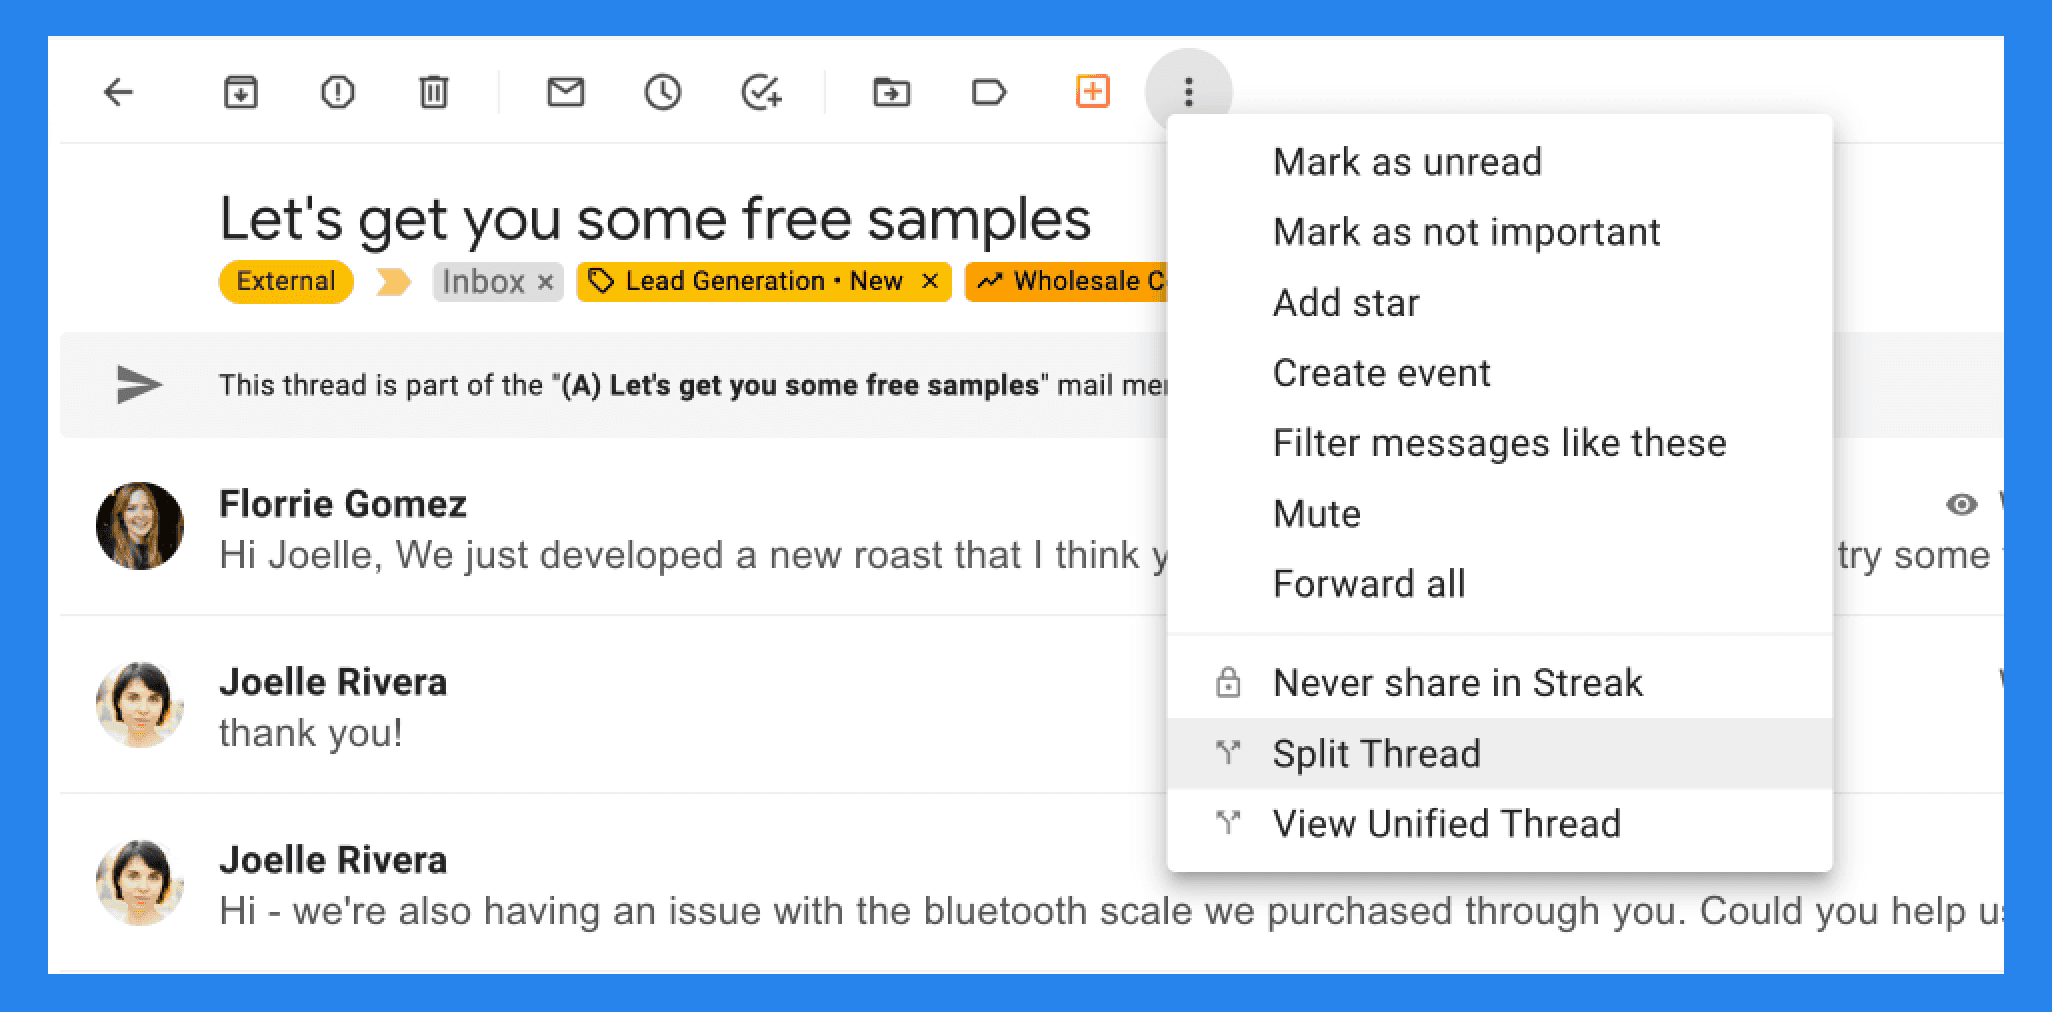Viewport: 2052px width, 1012px height.
Task: Select Create event option
Action: tap(1499, 373)
